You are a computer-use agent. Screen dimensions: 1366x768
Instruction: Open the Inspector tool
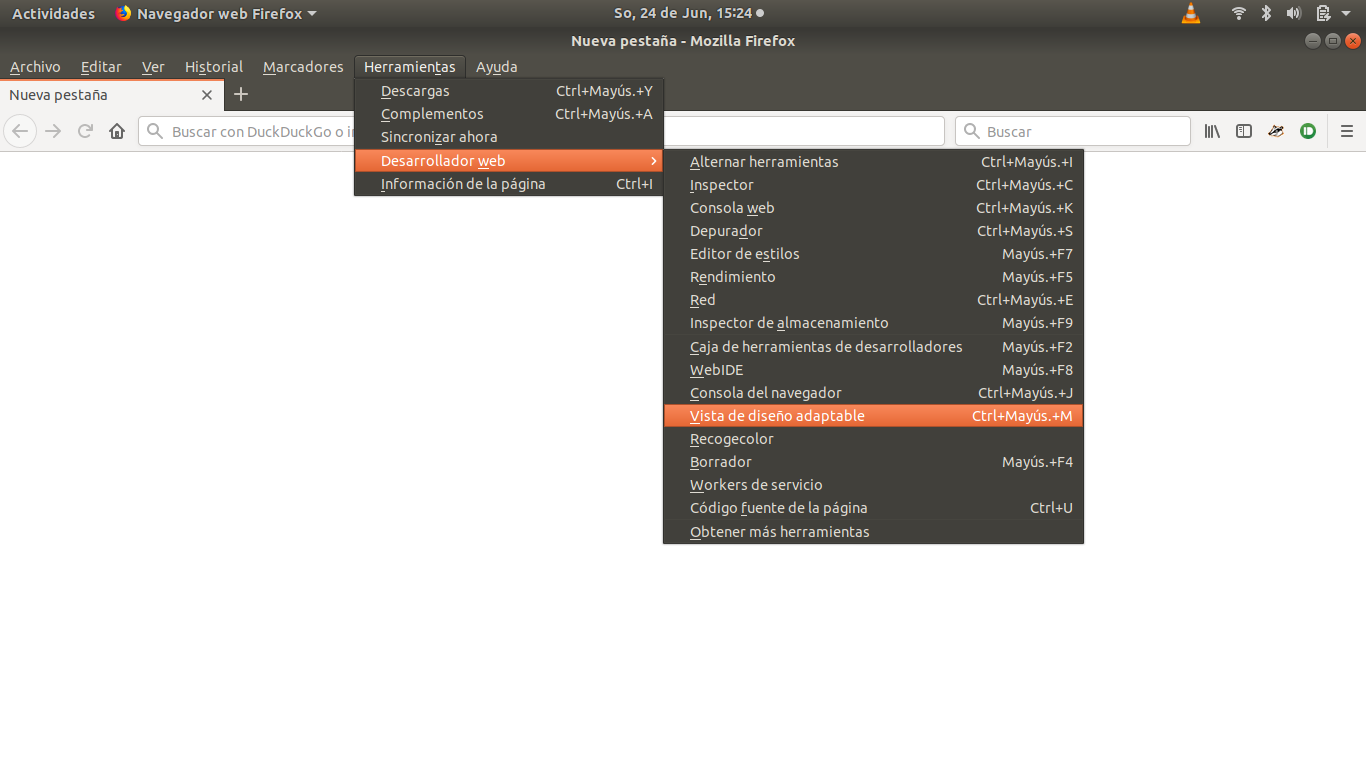[x=873, y=185]
